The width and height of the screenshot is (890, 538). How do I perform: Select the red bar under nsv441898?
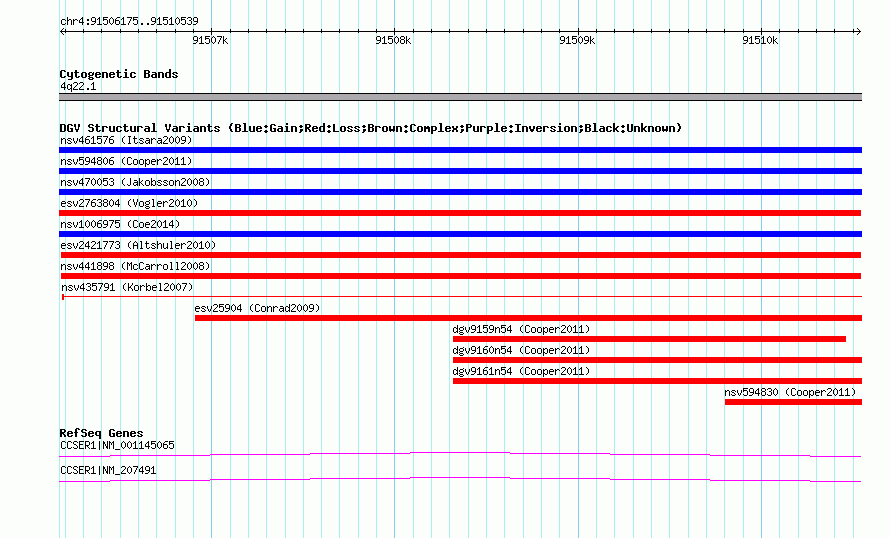(460, 276)
